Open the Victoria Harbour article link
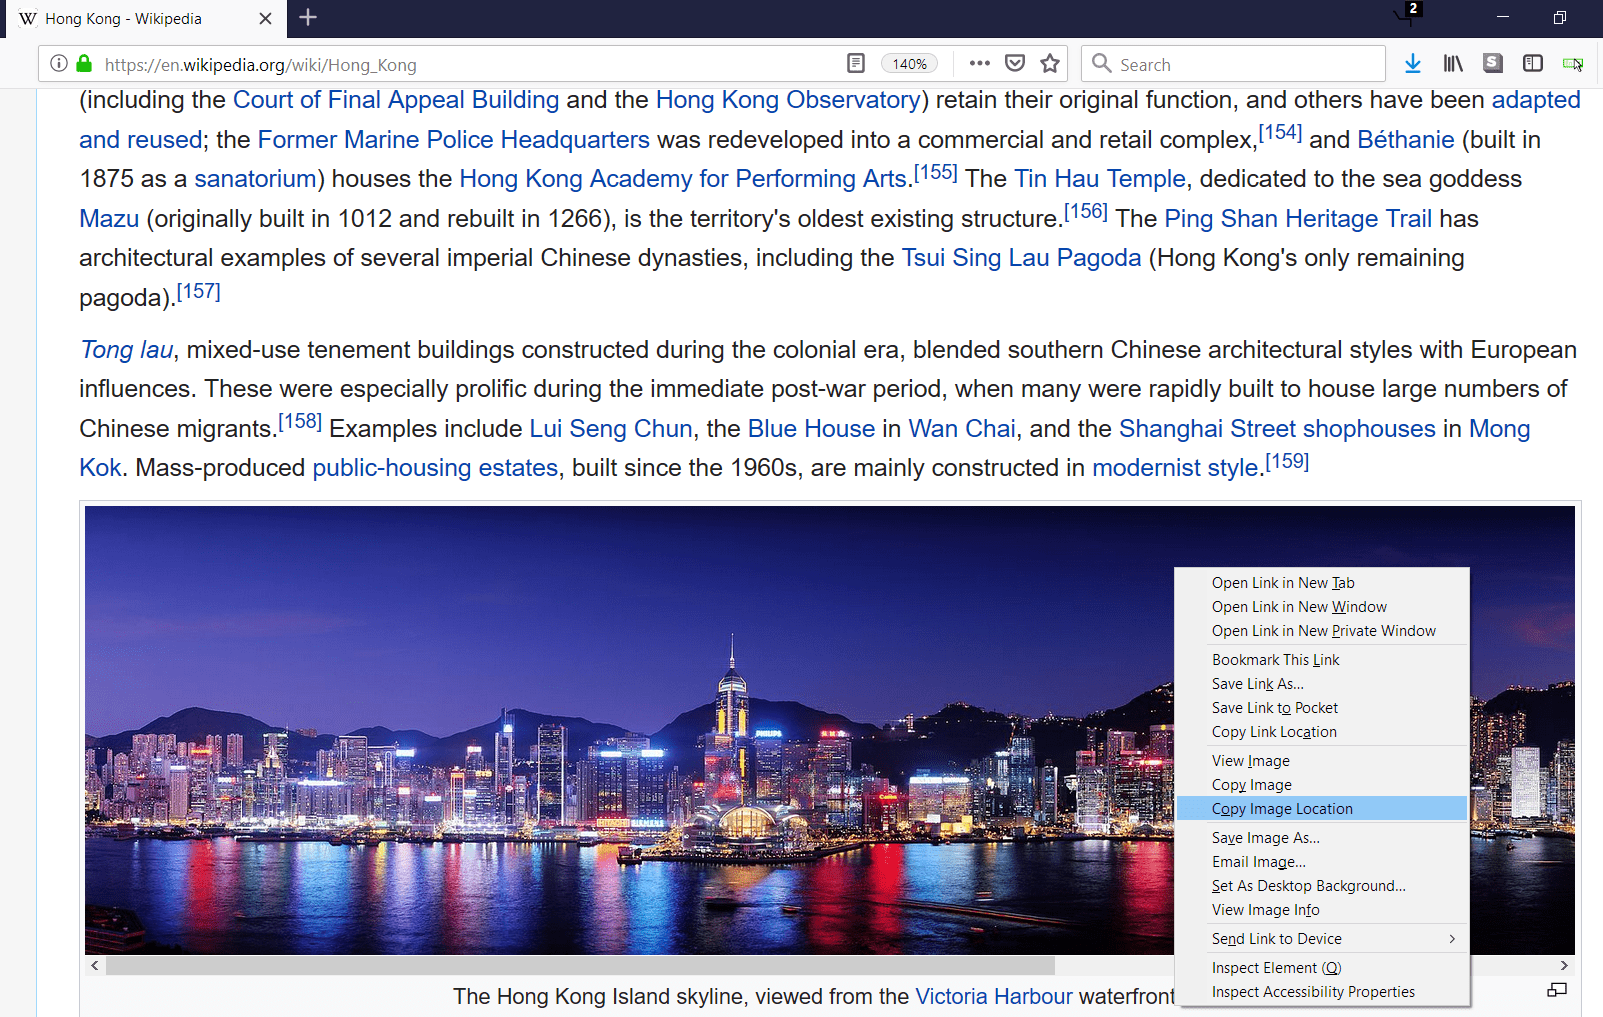 click(993, 996)
